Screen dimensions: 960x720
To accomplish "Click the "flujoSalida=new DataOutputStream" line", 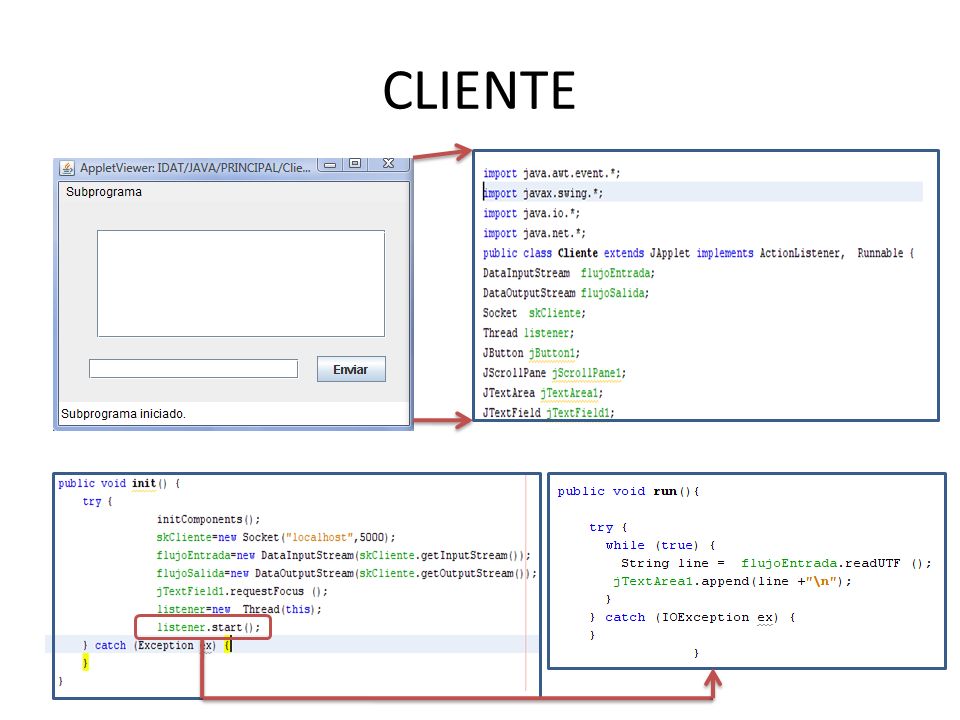I will [x=347, y=573].
